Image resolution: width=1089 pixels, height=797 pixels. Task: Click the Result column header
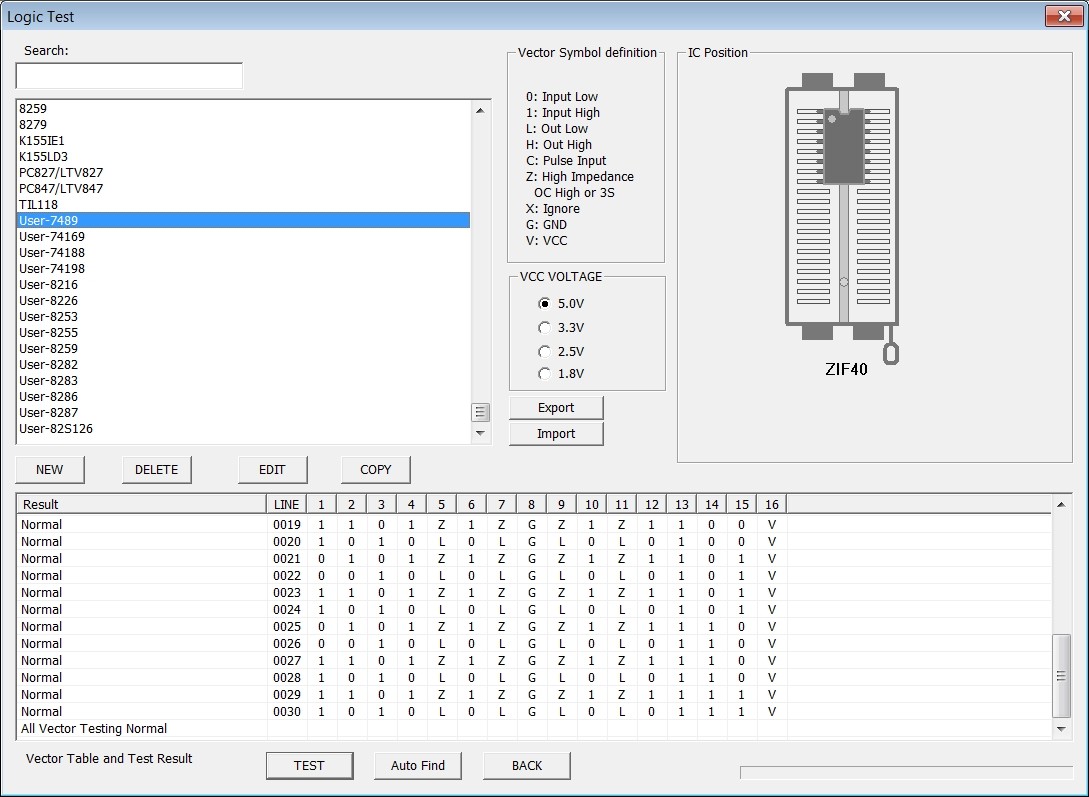click(142, 505)
